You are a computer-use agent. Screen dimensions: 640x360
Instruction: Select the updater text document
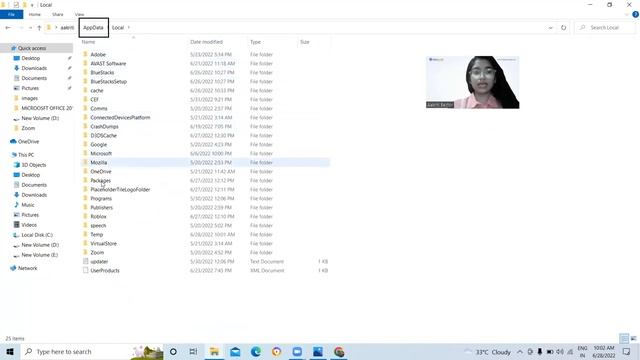[x=99, y=262]
